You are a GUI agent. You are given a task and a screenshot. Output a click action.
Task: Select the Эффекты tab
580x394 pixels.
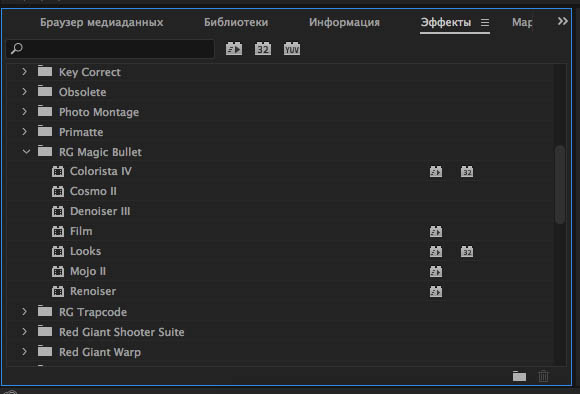coord(446,22)
